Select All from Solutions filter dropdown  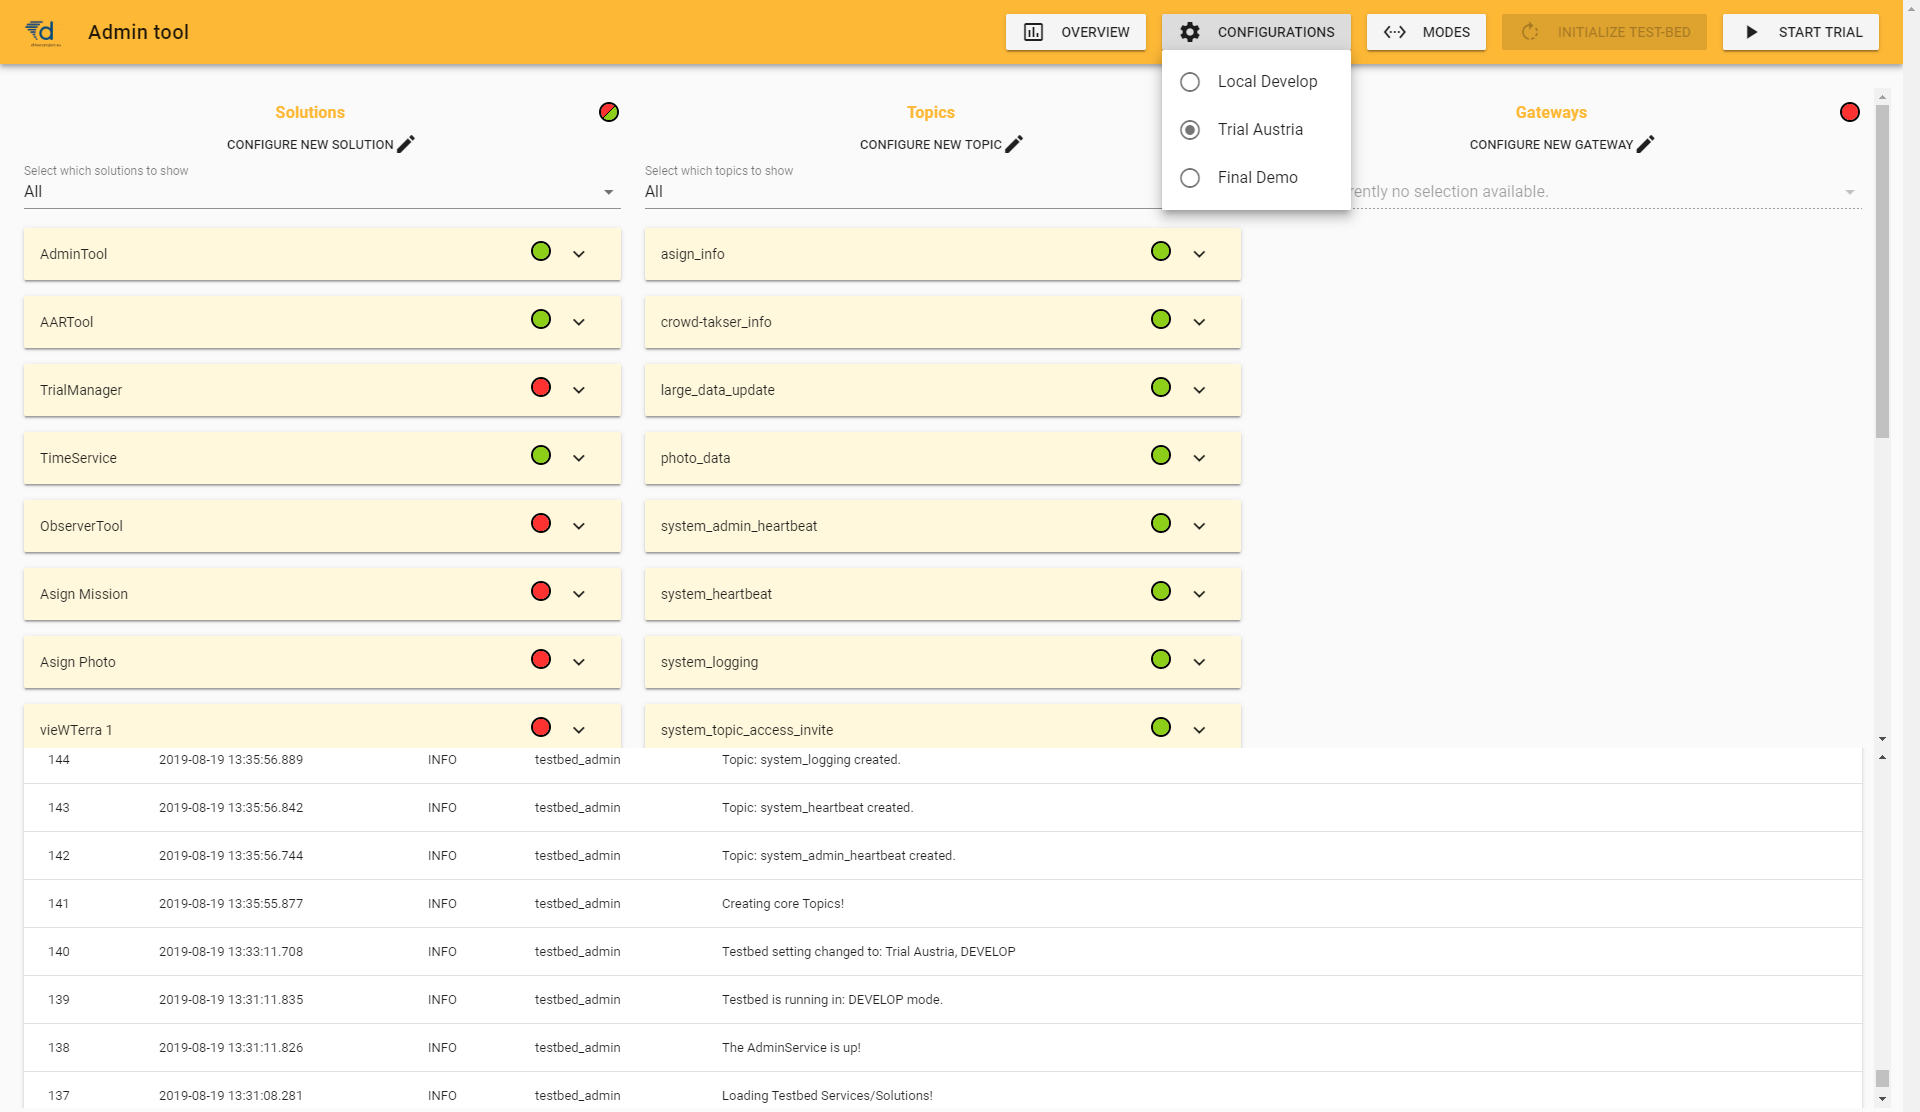point(318,191)
